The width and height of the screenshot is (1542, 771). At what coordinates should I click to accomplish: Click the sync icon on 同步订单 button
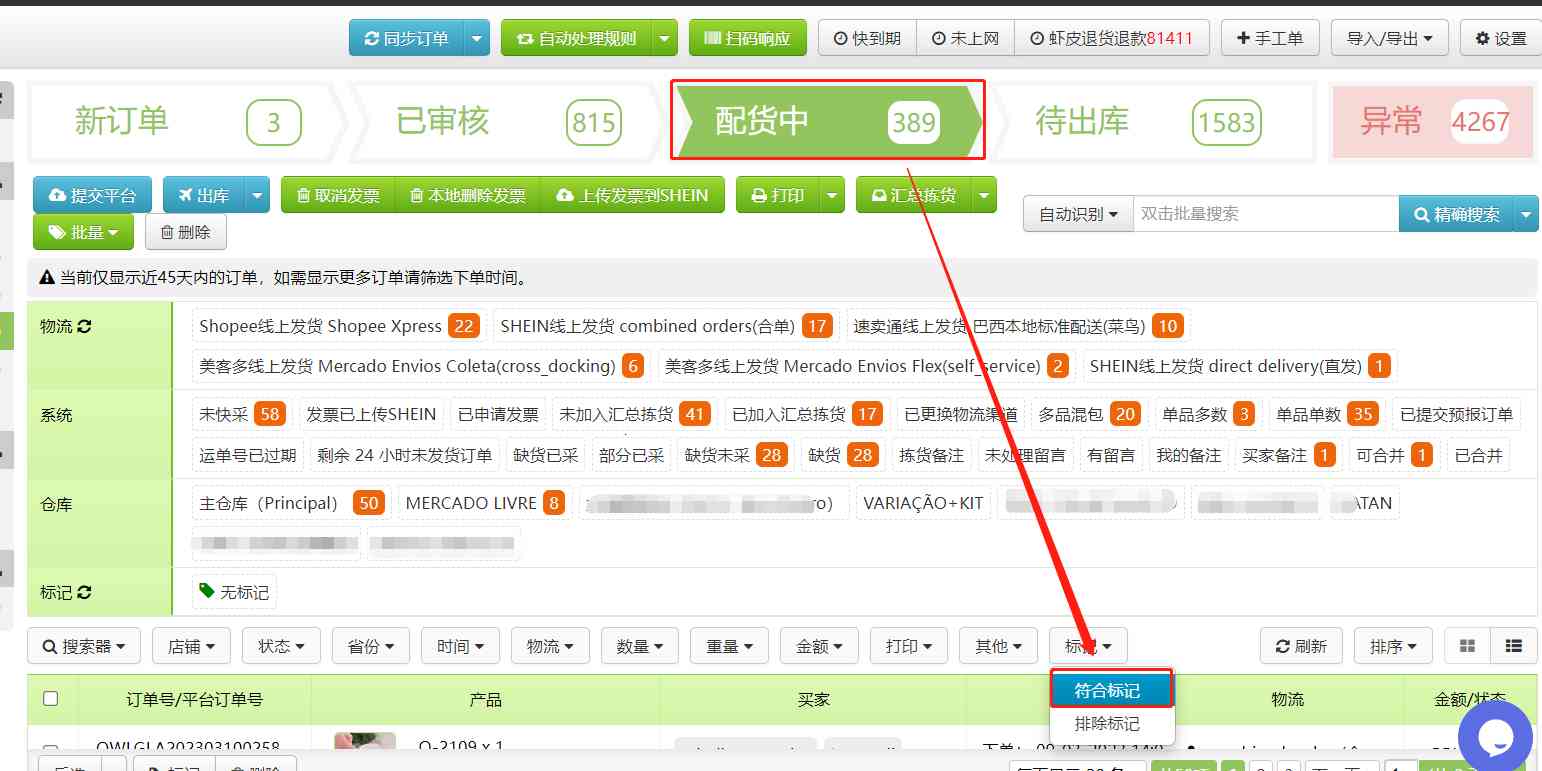pos(369,37)
